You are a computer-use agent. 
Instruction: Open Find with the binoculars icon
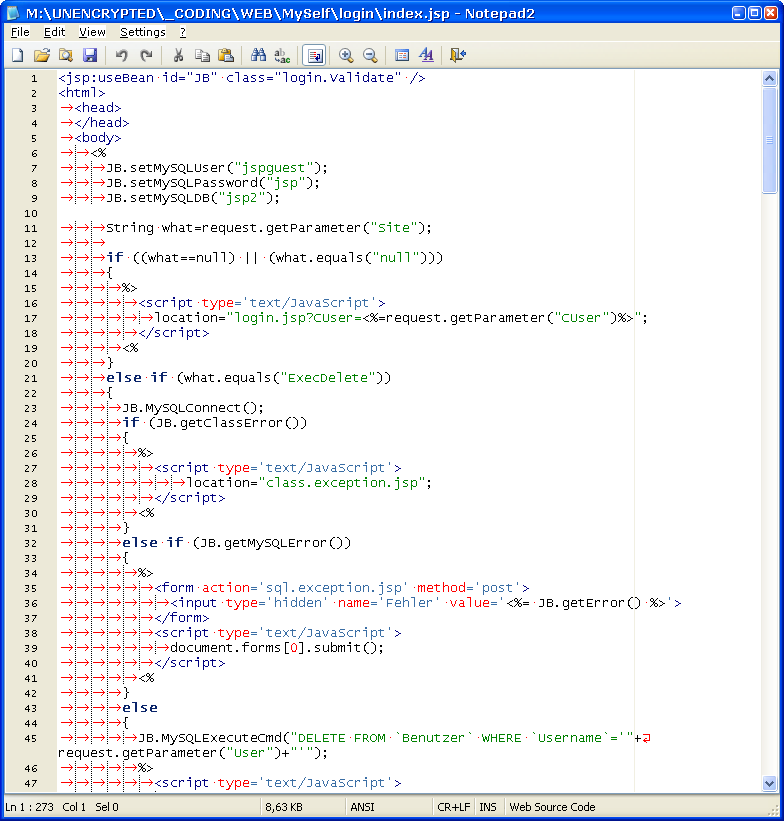[258, 55]
